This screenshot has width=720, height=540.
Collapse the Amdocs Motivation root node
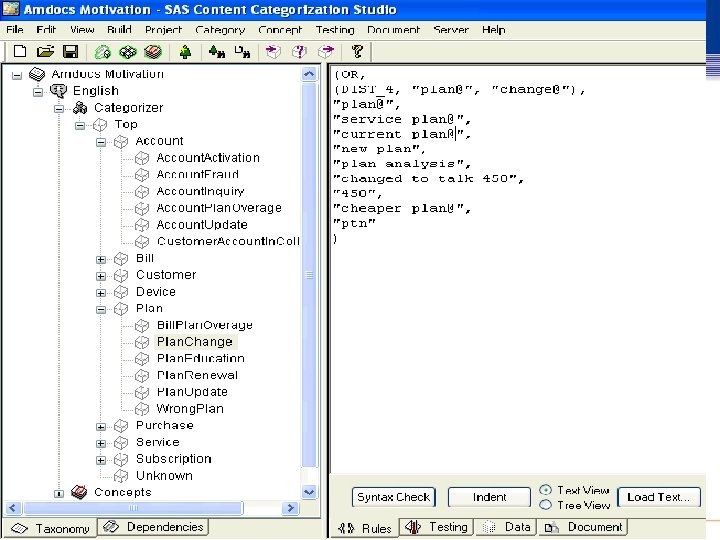pyautogui.click(x=17, y=75)
